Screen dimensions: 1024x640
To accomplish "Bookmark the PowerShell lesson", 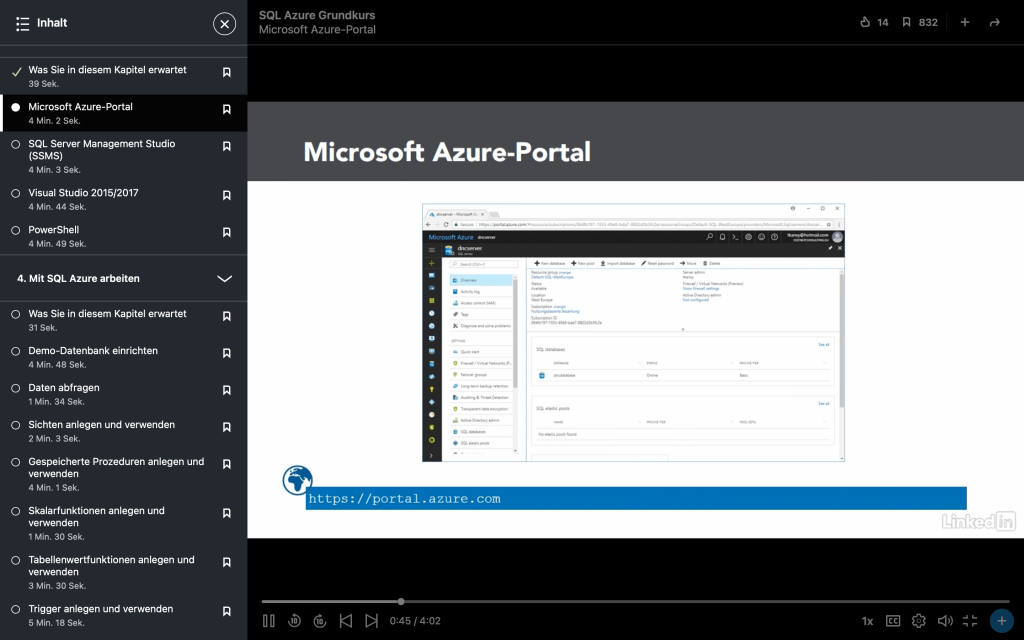I will tap(227, 236).
